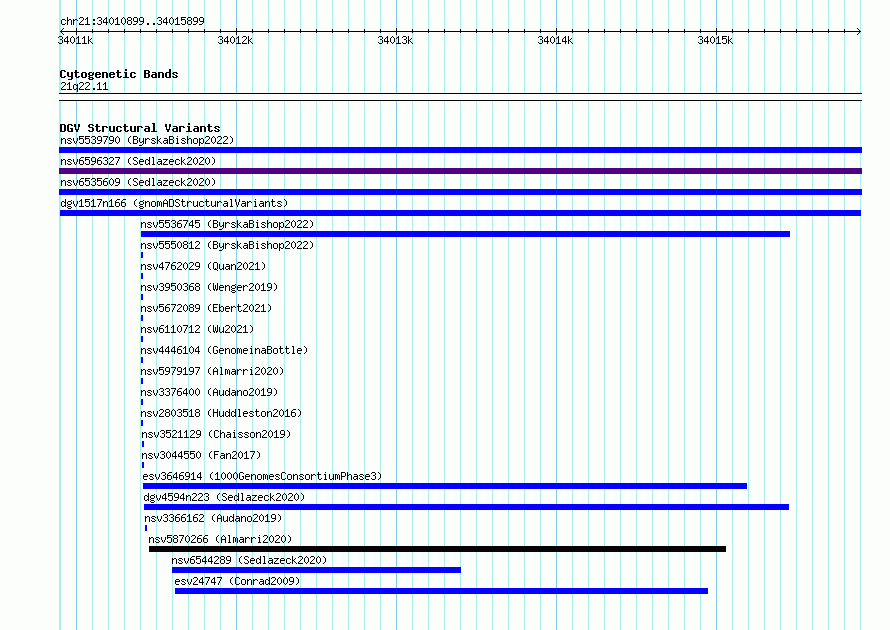
Task: Open the nsv6596327 (Sedlazeck2020) variant label
Action: pyautogui.click(x=138, y=161)
